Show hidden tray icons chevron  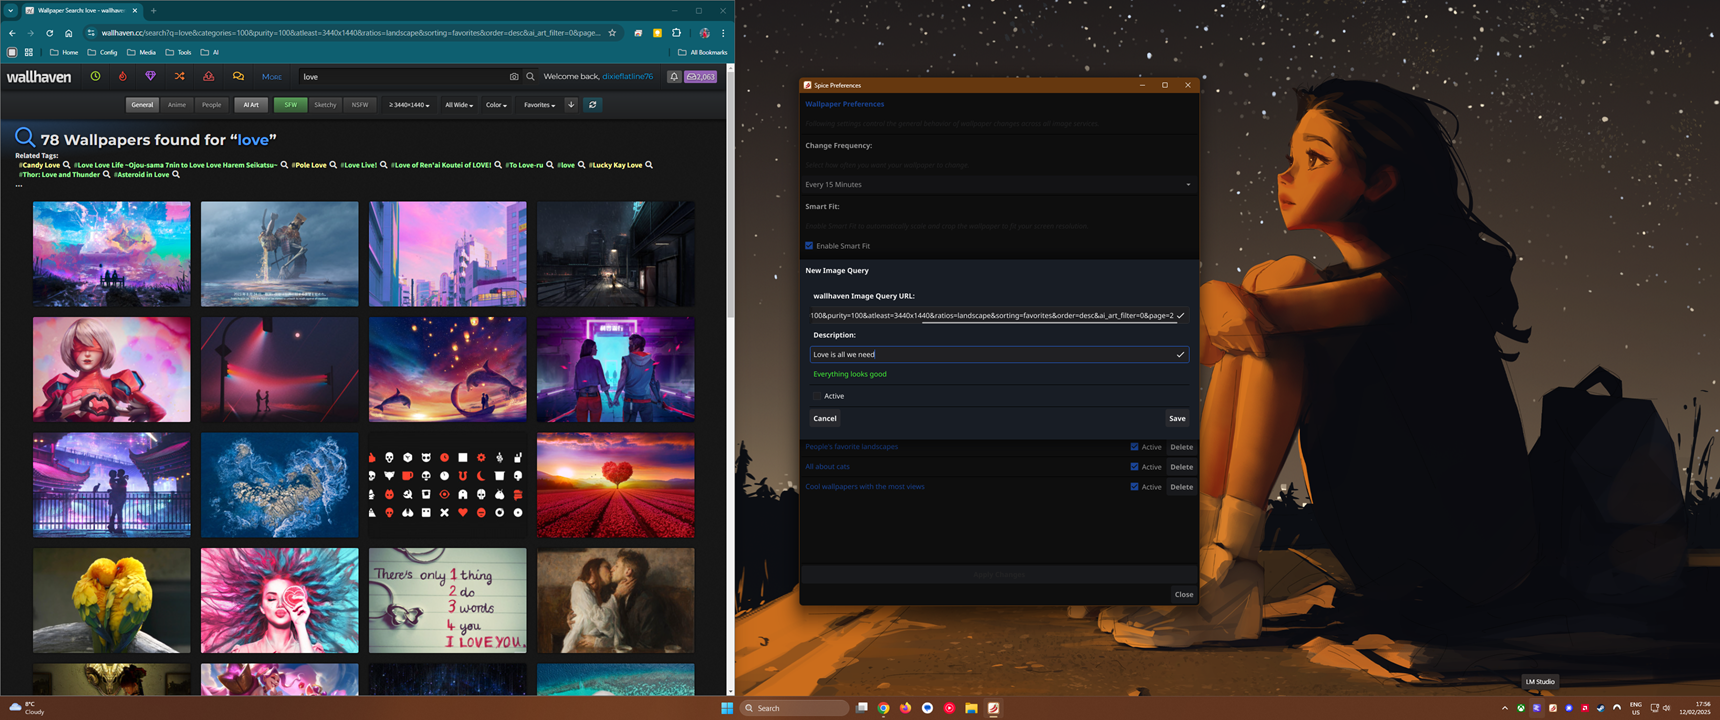click(1504, 708)
